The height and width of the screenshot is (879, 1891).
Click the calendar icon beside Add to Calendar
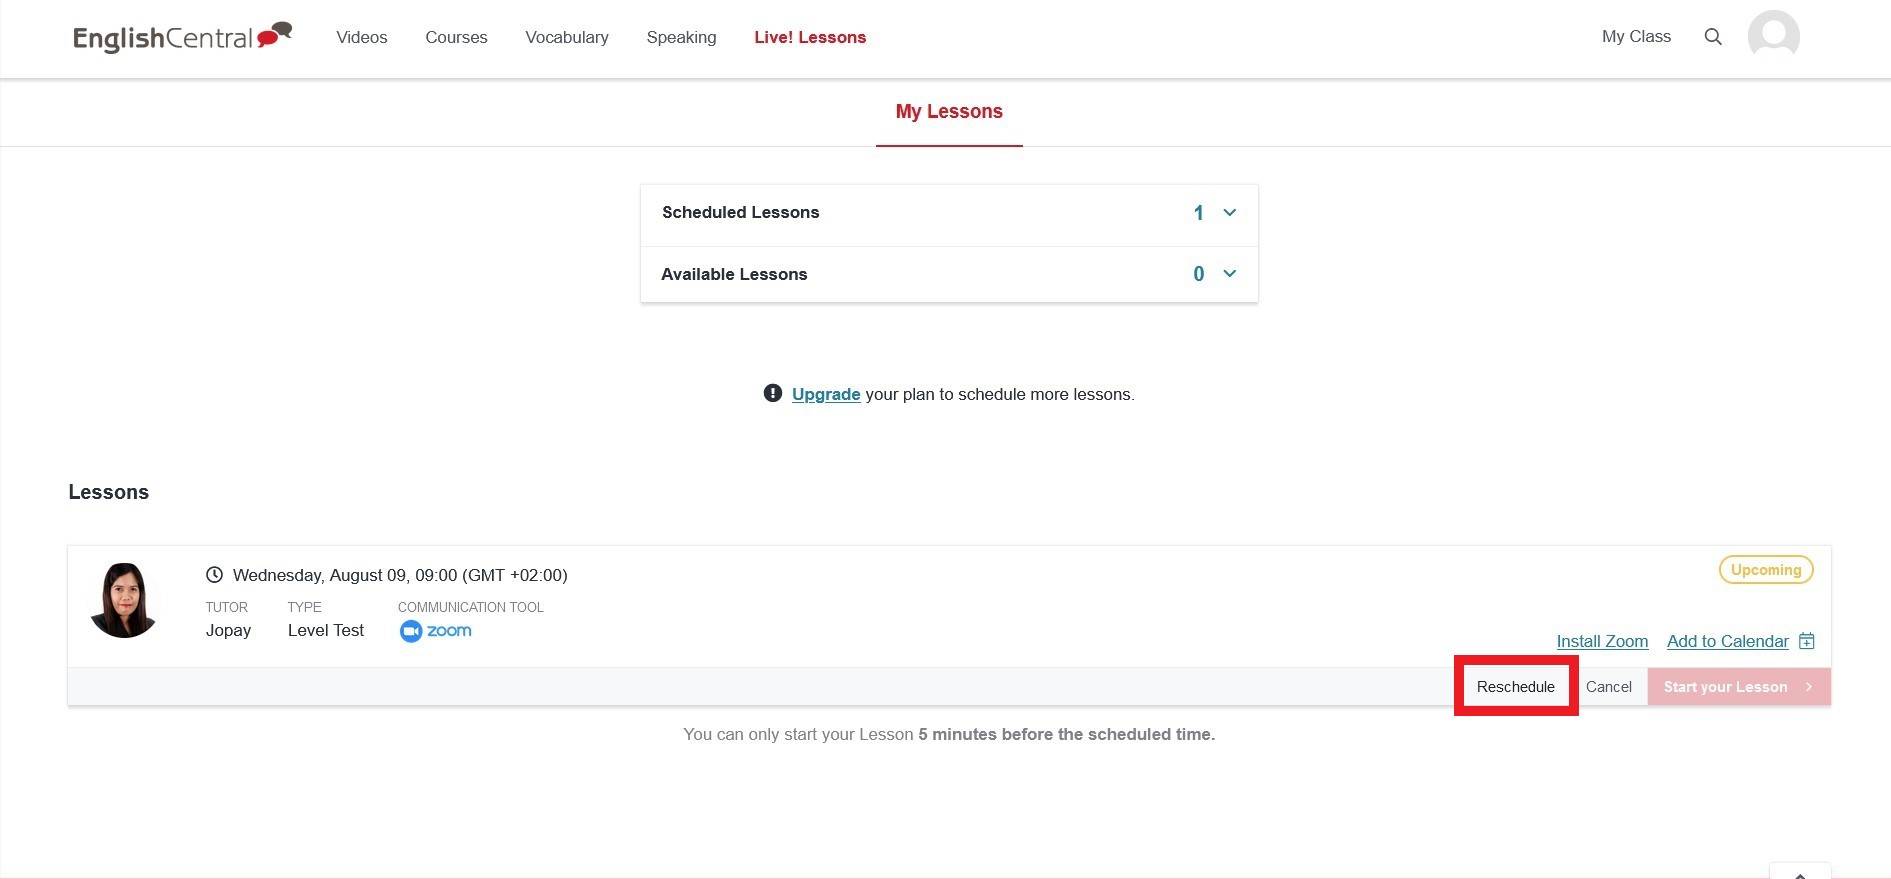coord(1806,641)
